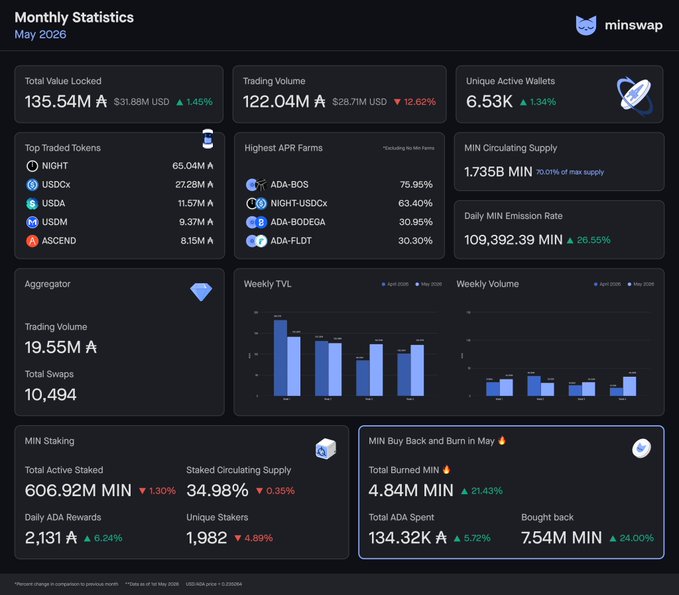Click the Minswap cat logo icon
The height and width of the screenshot is (595, 679).
[x=586, y=25]
